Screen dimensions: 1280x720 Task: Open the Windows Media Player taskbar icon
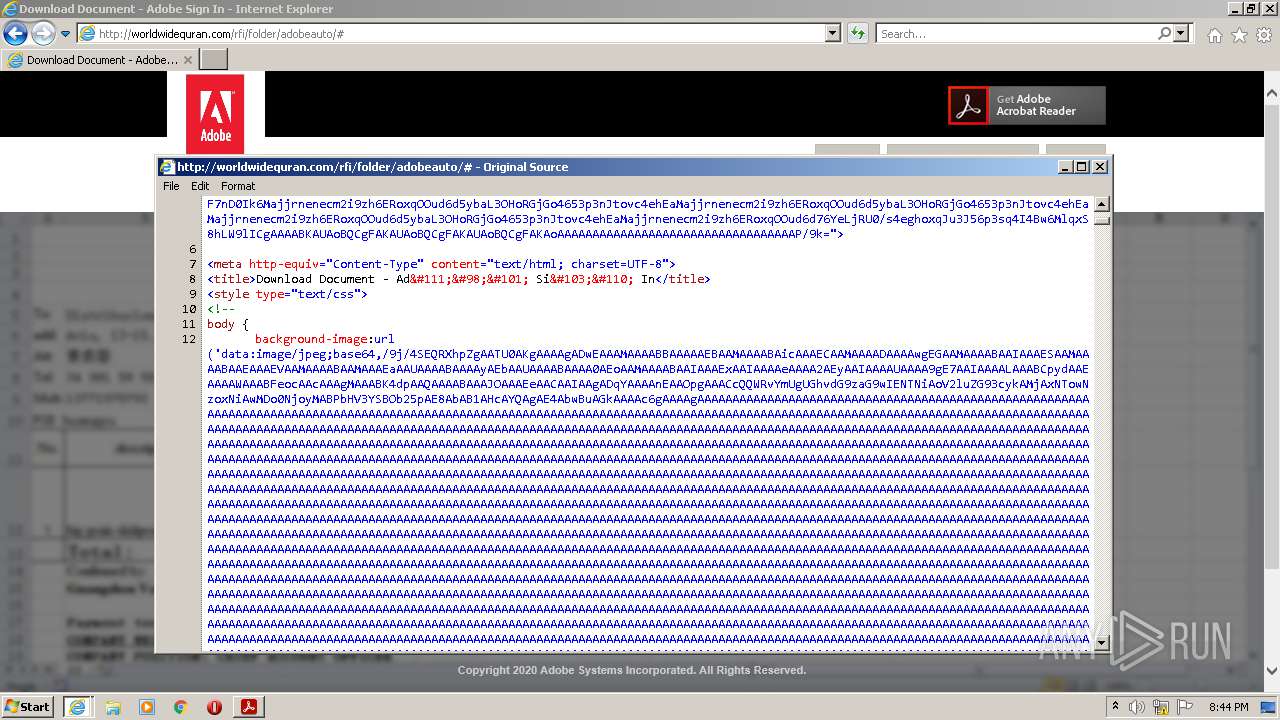pos(147,707)
